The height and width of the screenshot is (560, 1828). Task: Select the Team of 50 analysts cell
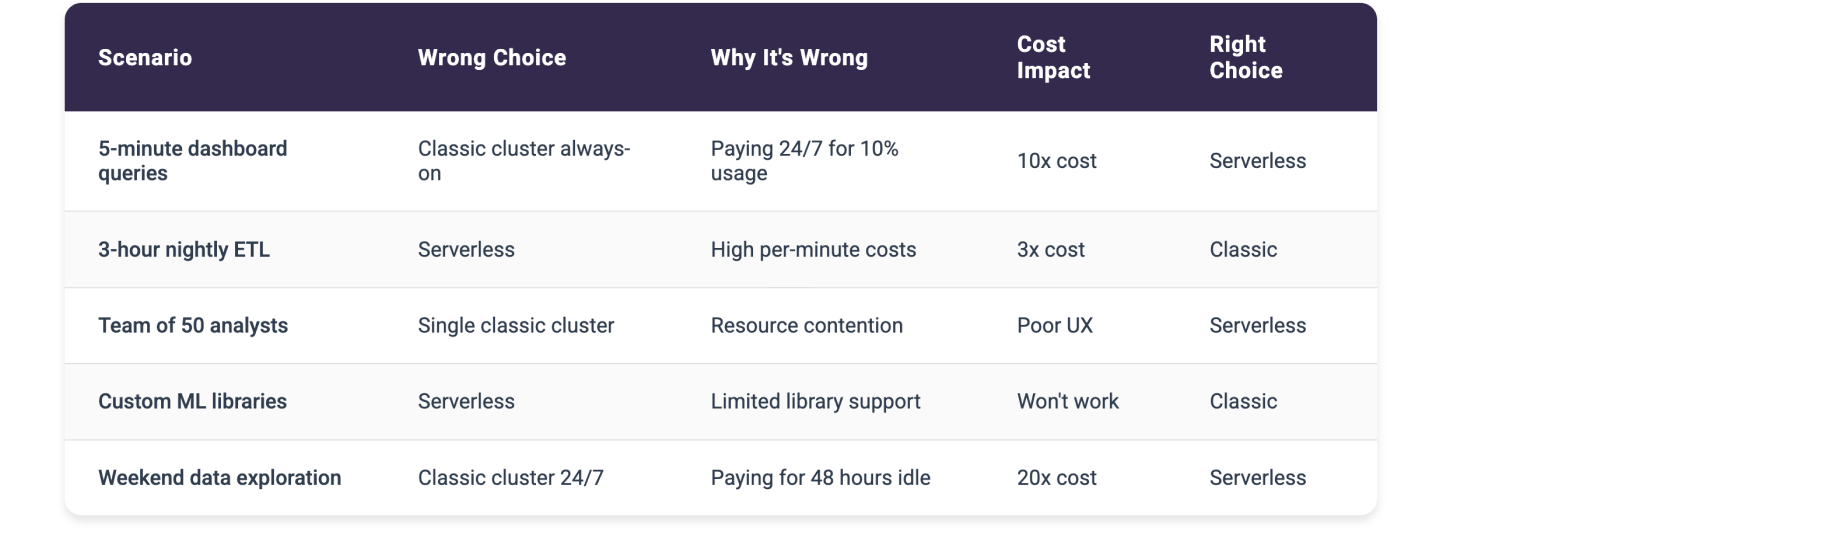point(193,326)
